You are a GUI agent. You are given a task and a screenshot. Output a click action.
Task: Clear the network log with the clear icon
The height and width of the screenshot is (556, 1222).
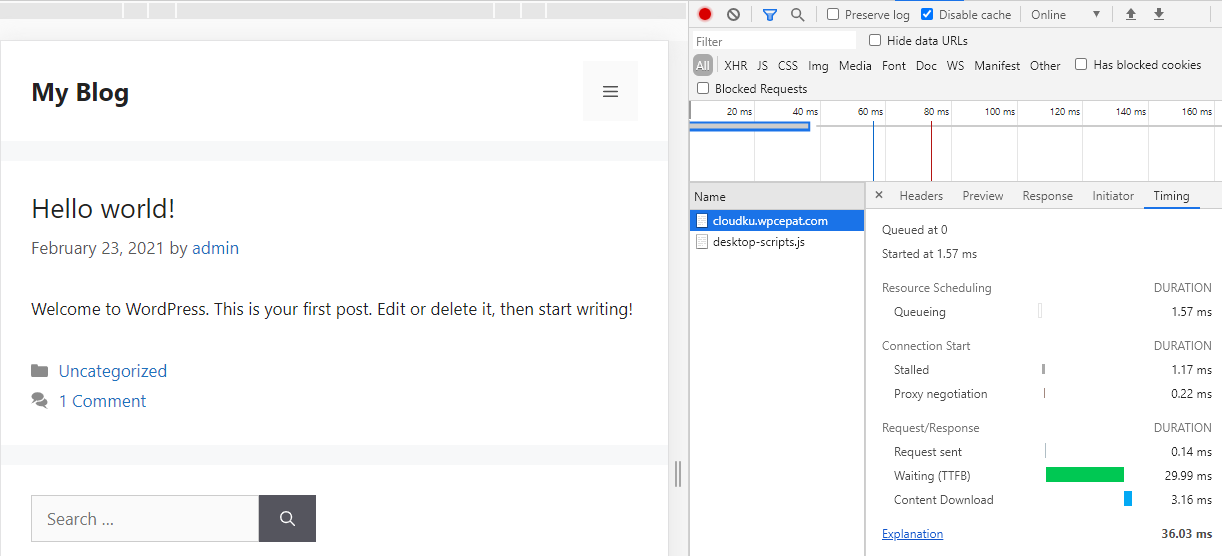coord(733,15)
